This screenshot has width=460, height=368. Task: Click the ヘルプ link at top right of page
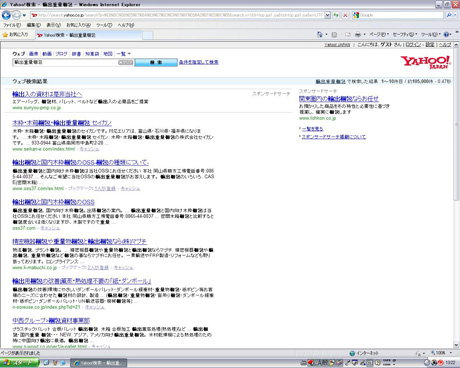pos(445,45)
